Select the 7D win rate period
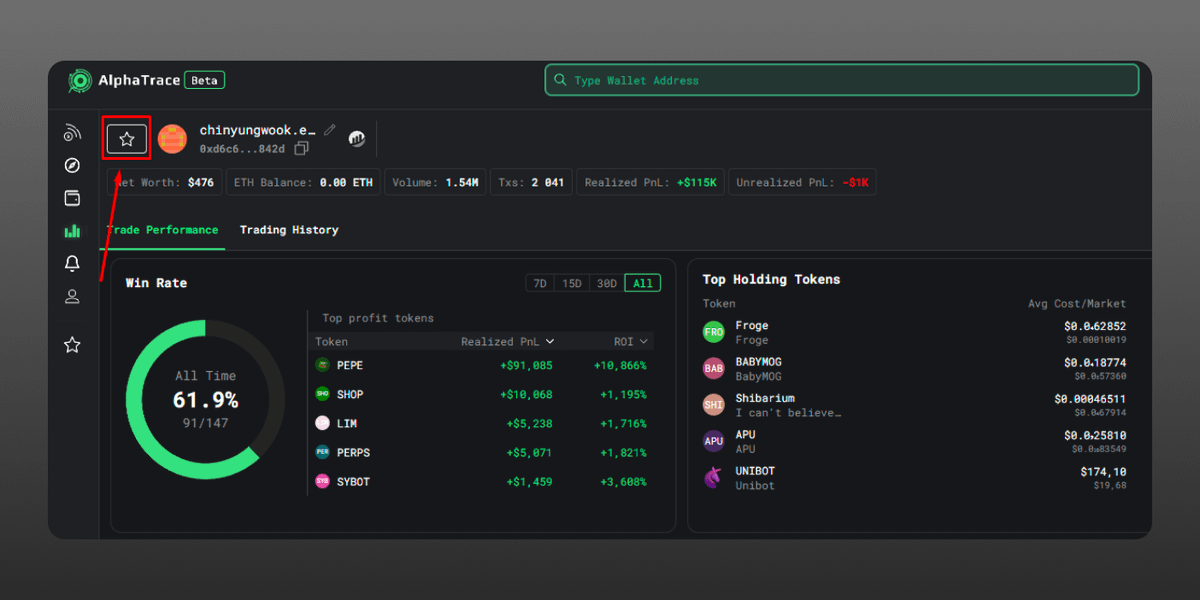The height and width of the screenshot is (600, 1200). [x=540, y=283]
